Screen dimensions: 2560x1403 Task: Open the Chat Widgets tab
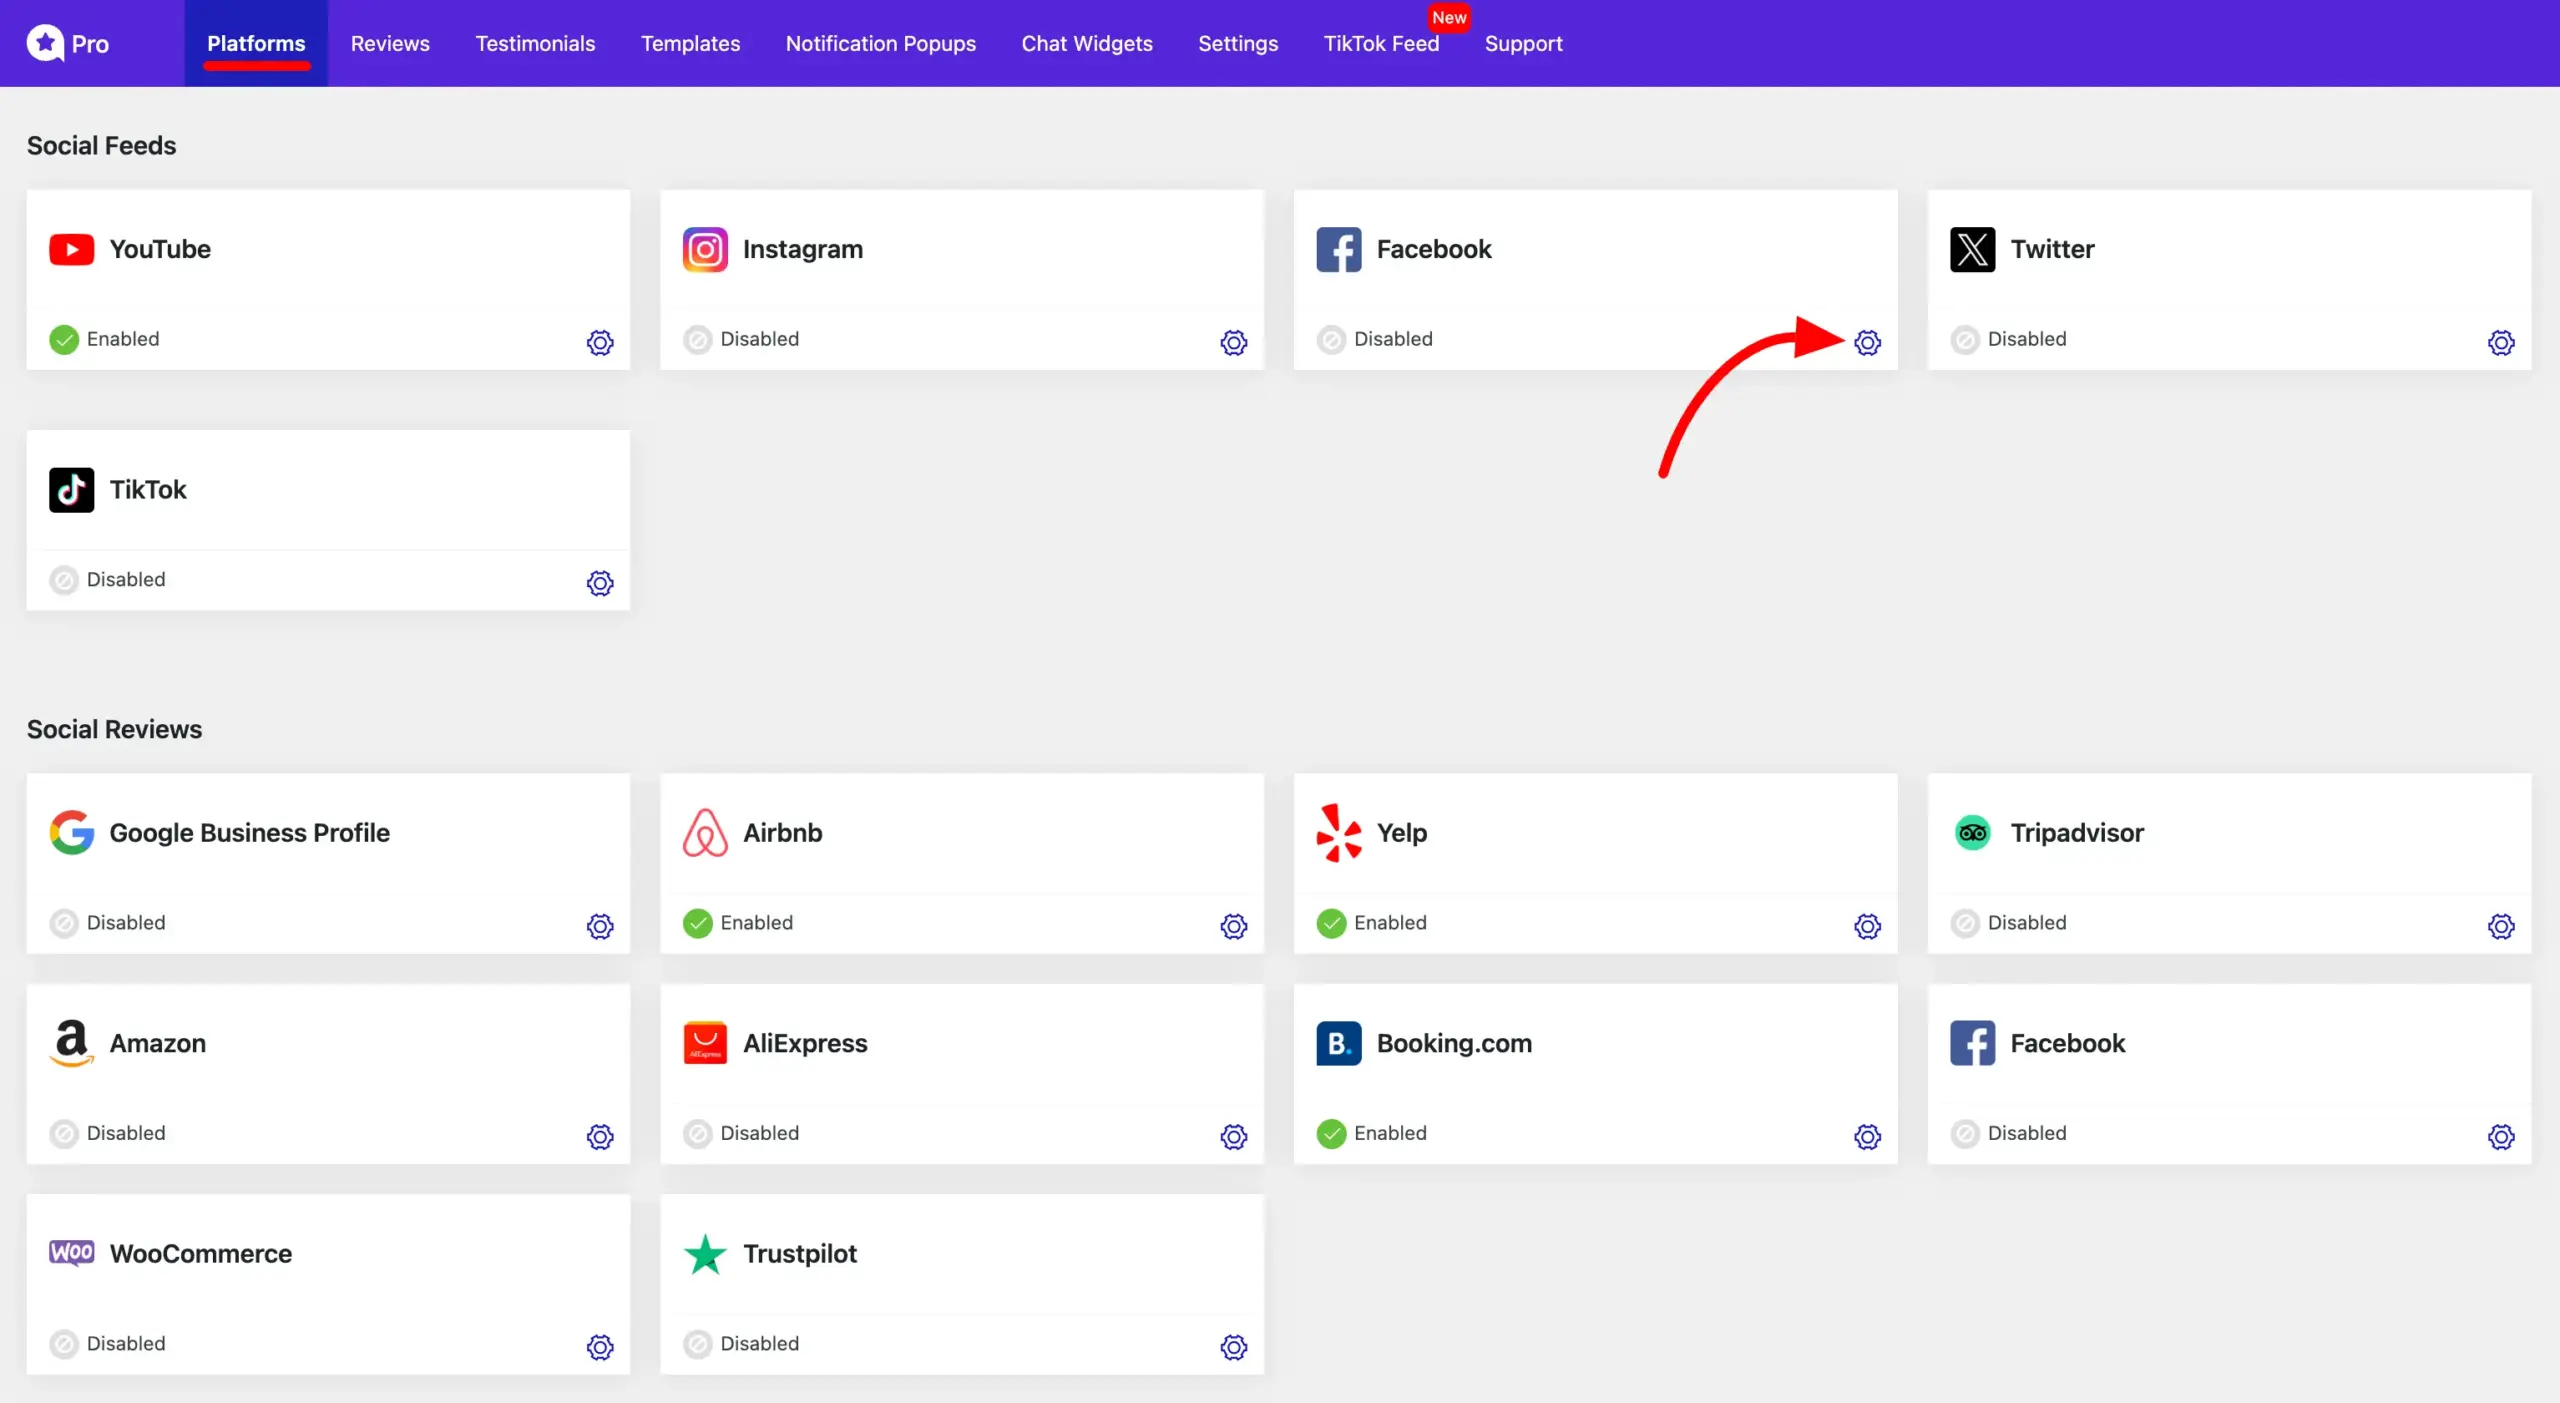[x=1087, y=43]
